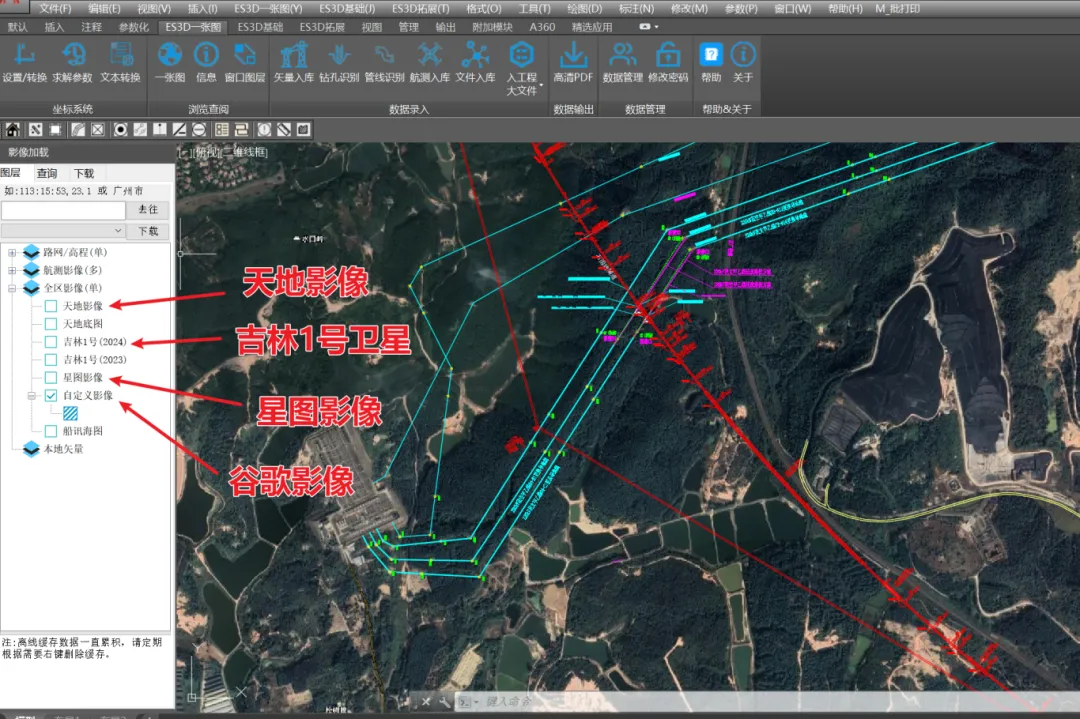Open the 入工程大文件 dropdown arrow

(541, 86)
